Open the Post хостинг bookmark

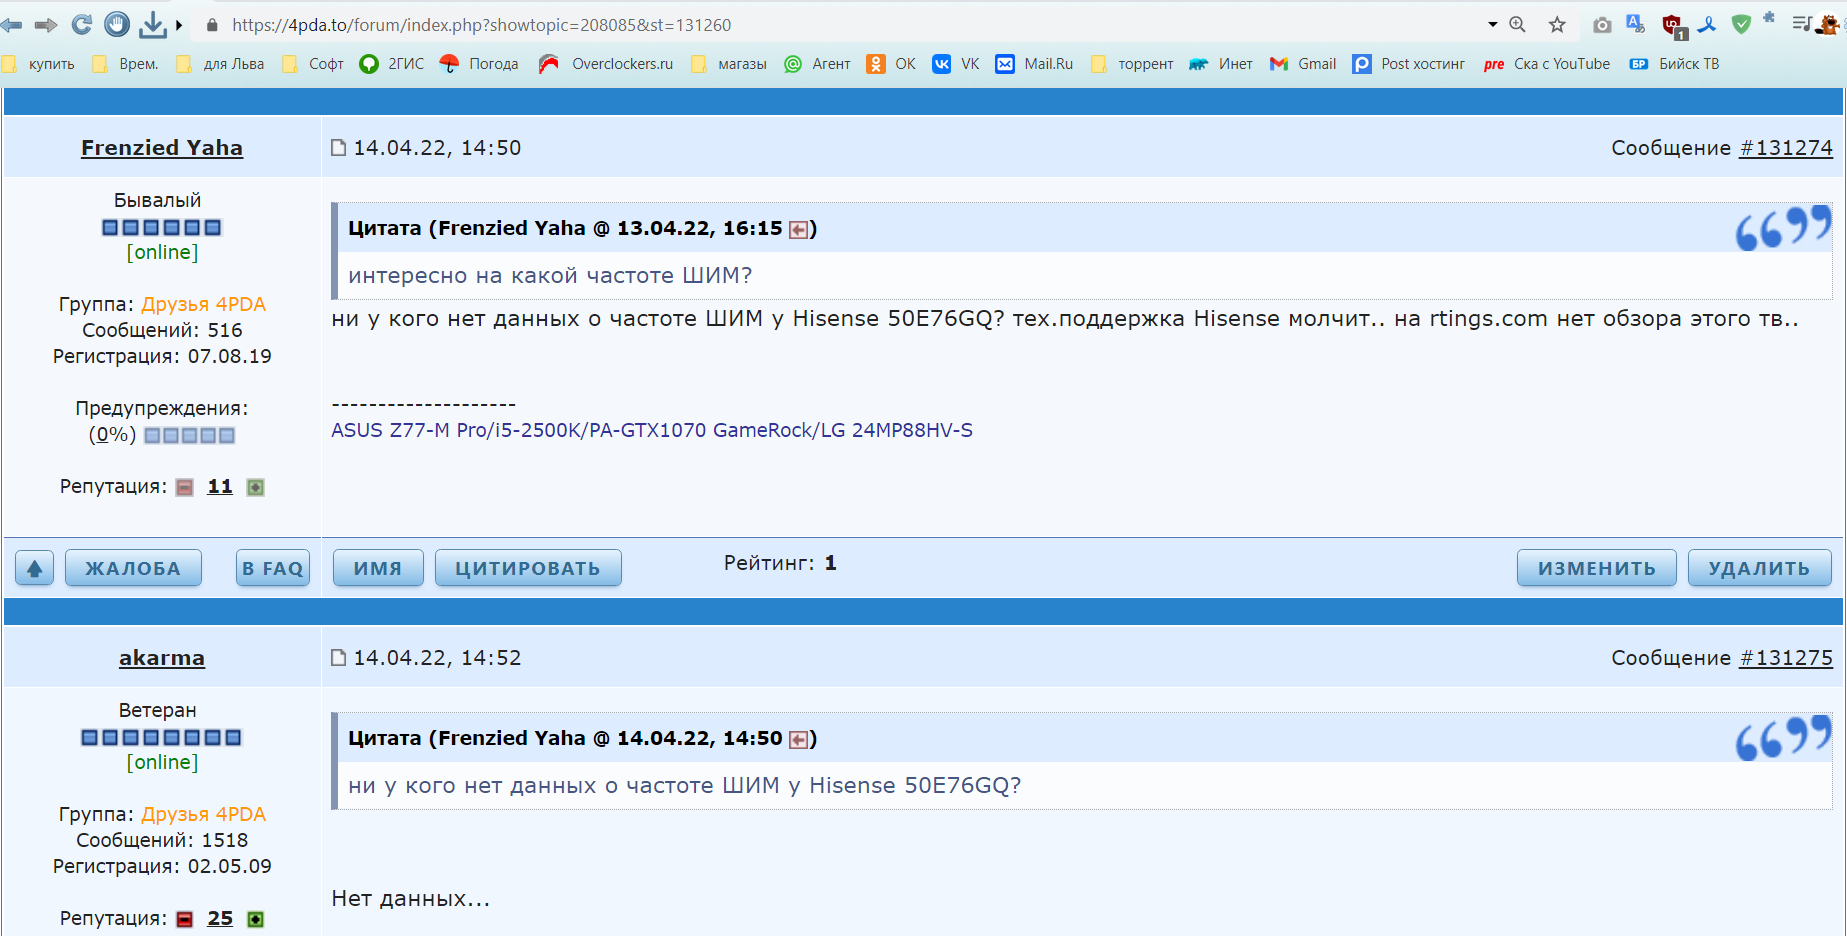[x=1408, y=64]
